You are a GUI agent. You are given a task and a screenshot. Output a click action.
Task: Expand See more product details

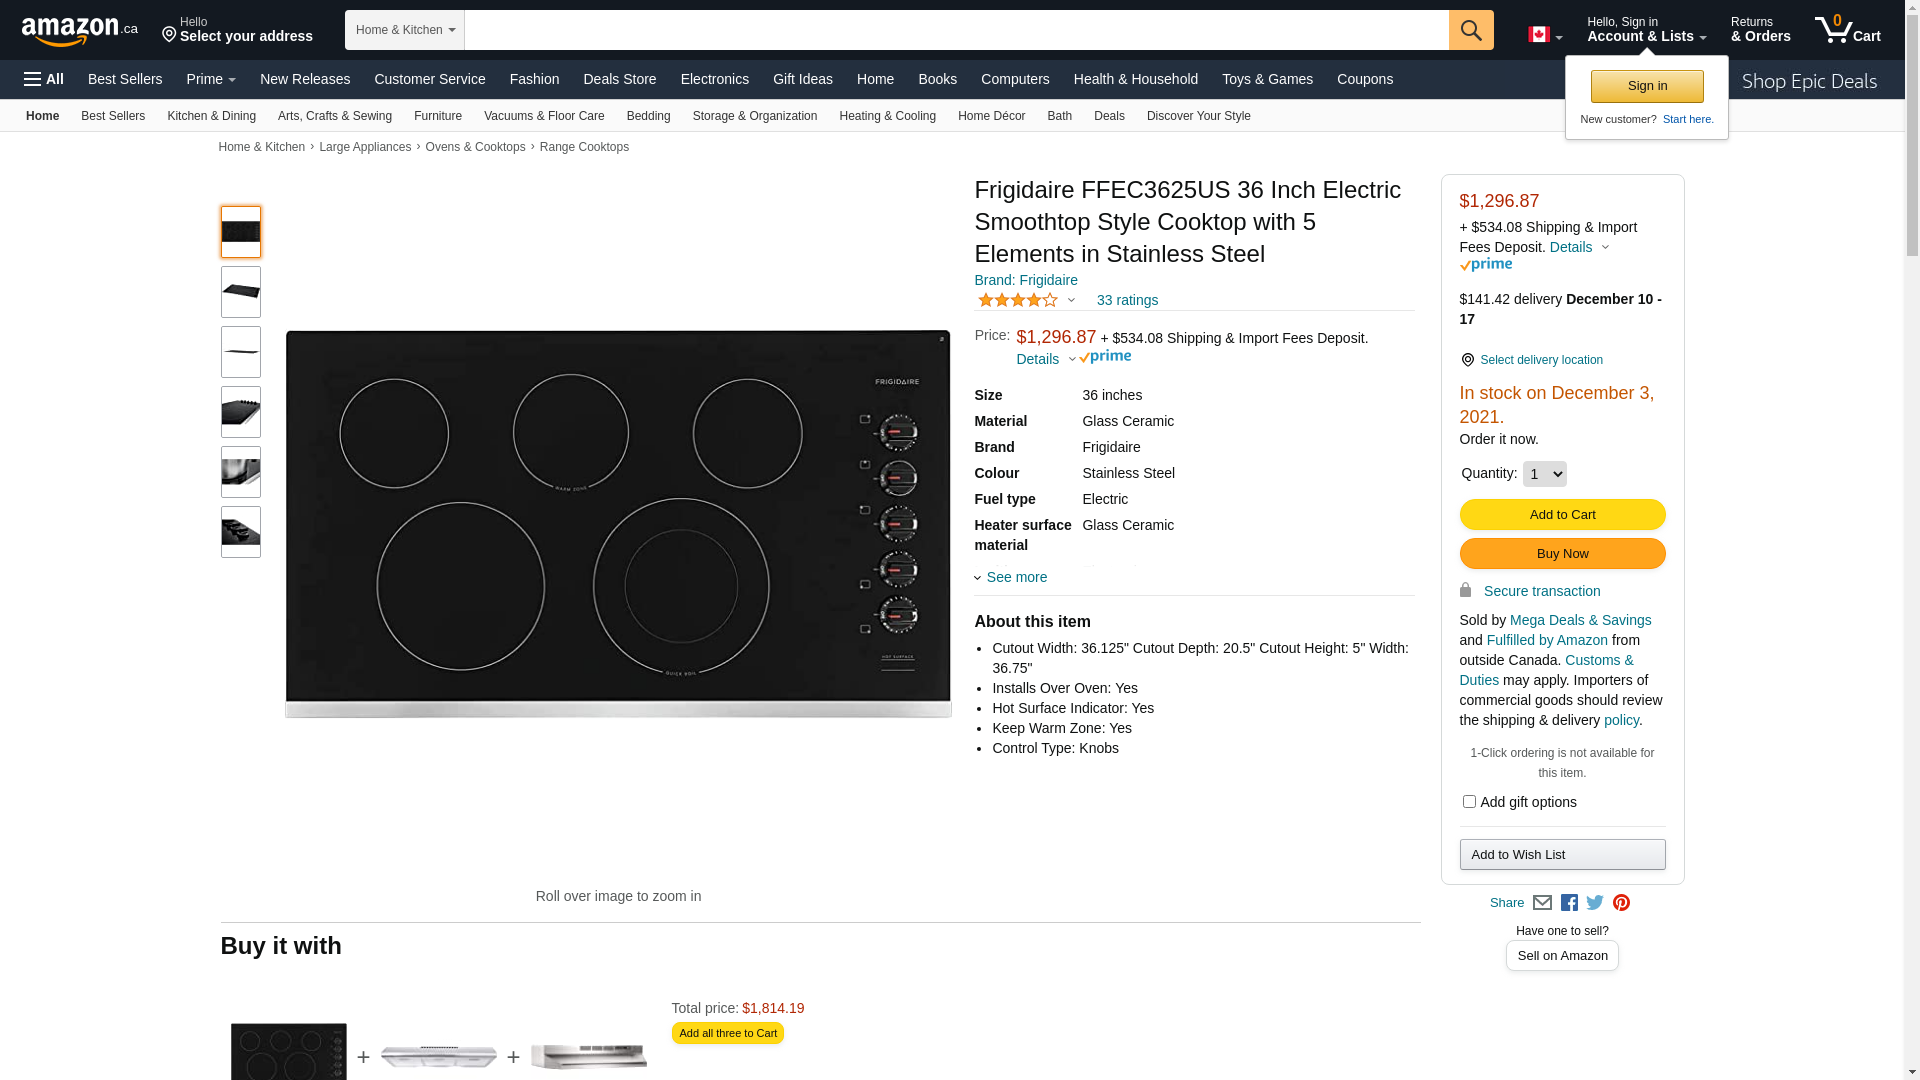point(1015,577)
